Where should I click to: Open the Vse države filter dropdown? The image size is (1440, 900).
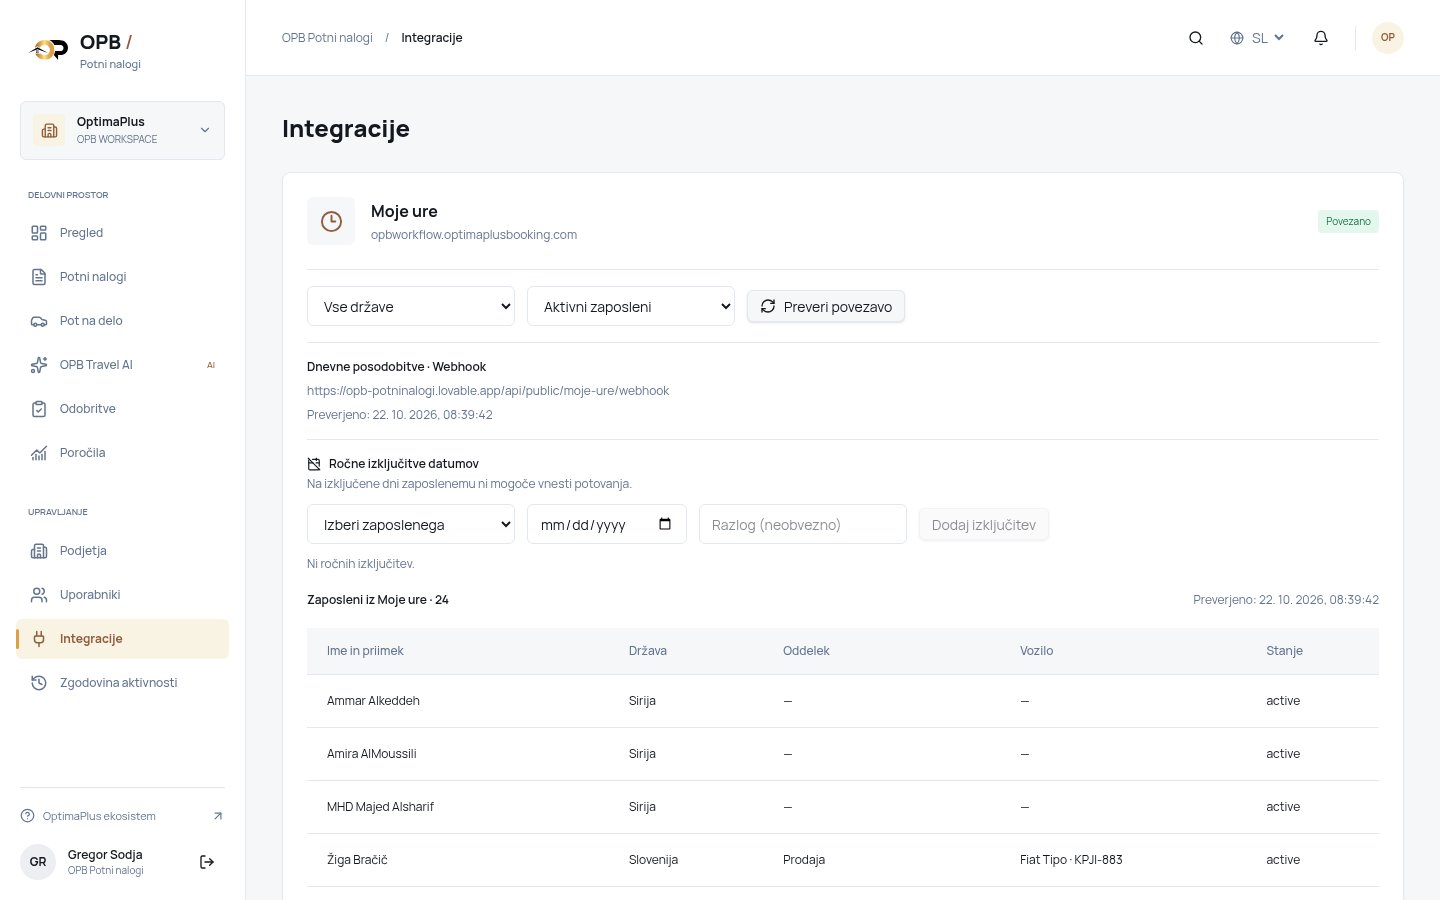click(411, 306)
